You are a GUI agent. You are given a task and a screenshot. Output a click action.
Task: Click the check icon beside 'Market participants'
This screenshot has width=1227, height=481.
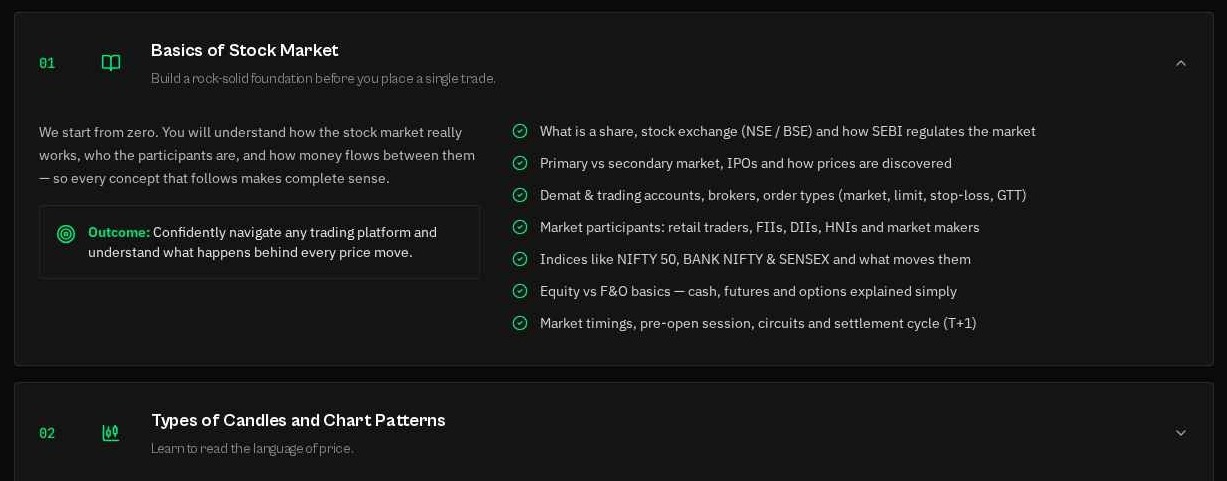[520, 227]
